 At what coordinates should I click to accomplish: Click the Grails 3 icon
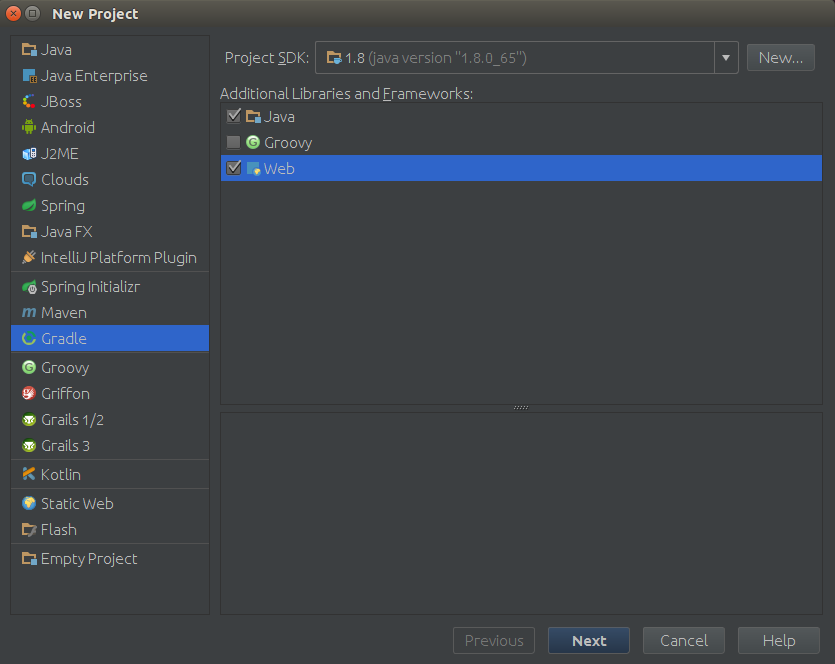click(29, 445)
